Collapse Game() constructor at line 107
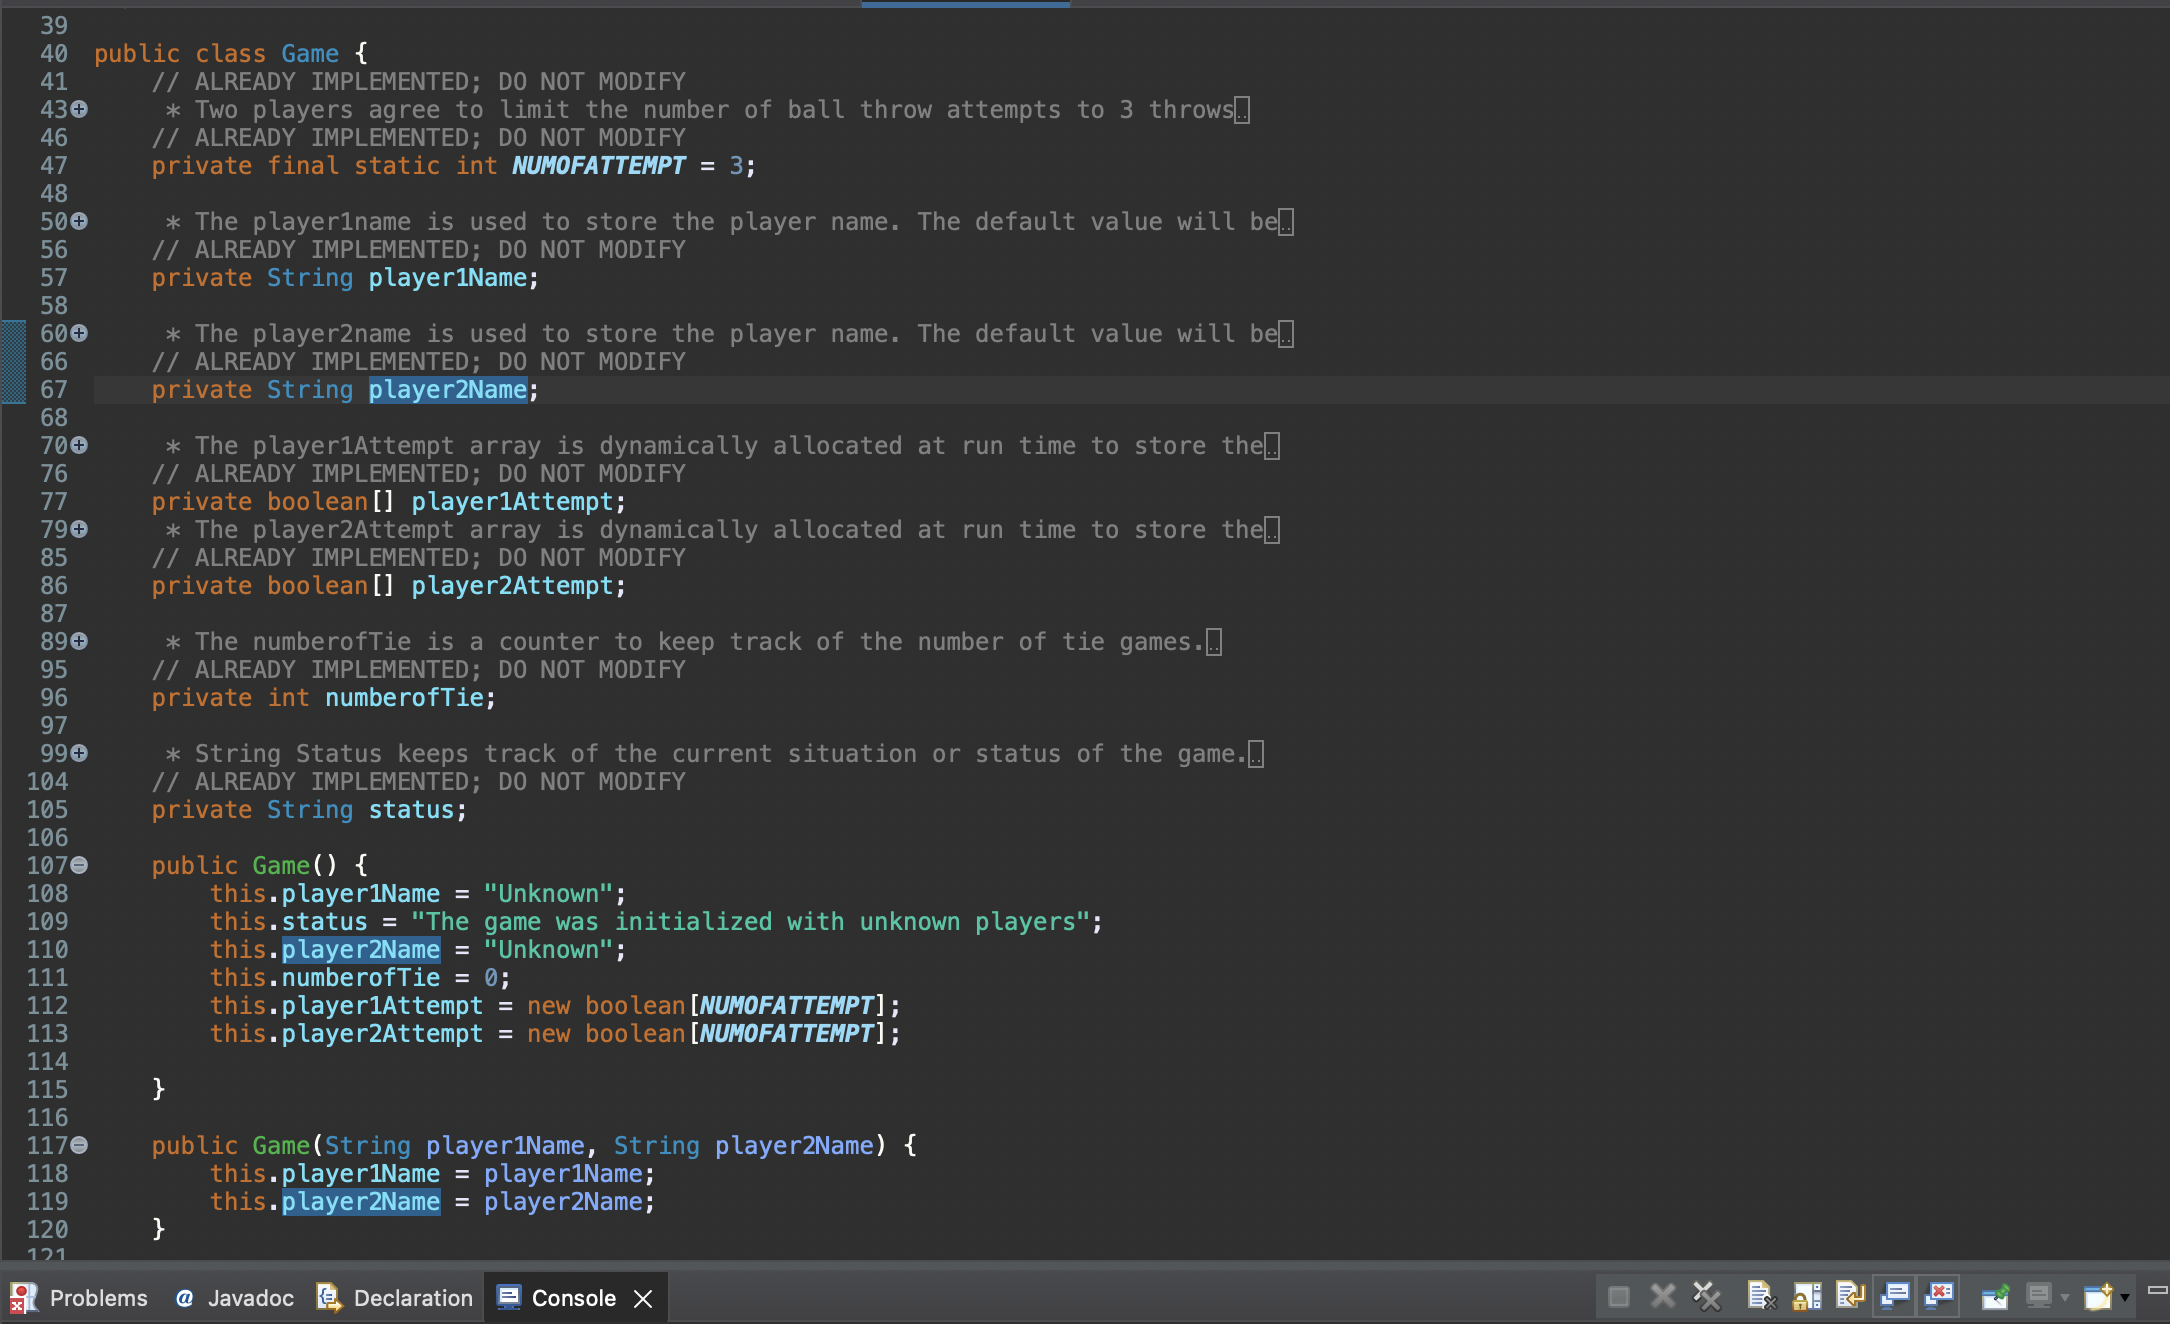Image resolution: width=2170 pixels, height=1324 pixels. [x=79, y=865]
